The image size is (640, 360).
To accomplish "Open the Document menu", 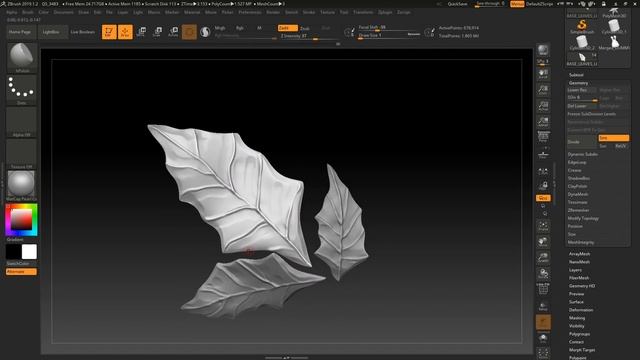I will pos(64,13).
